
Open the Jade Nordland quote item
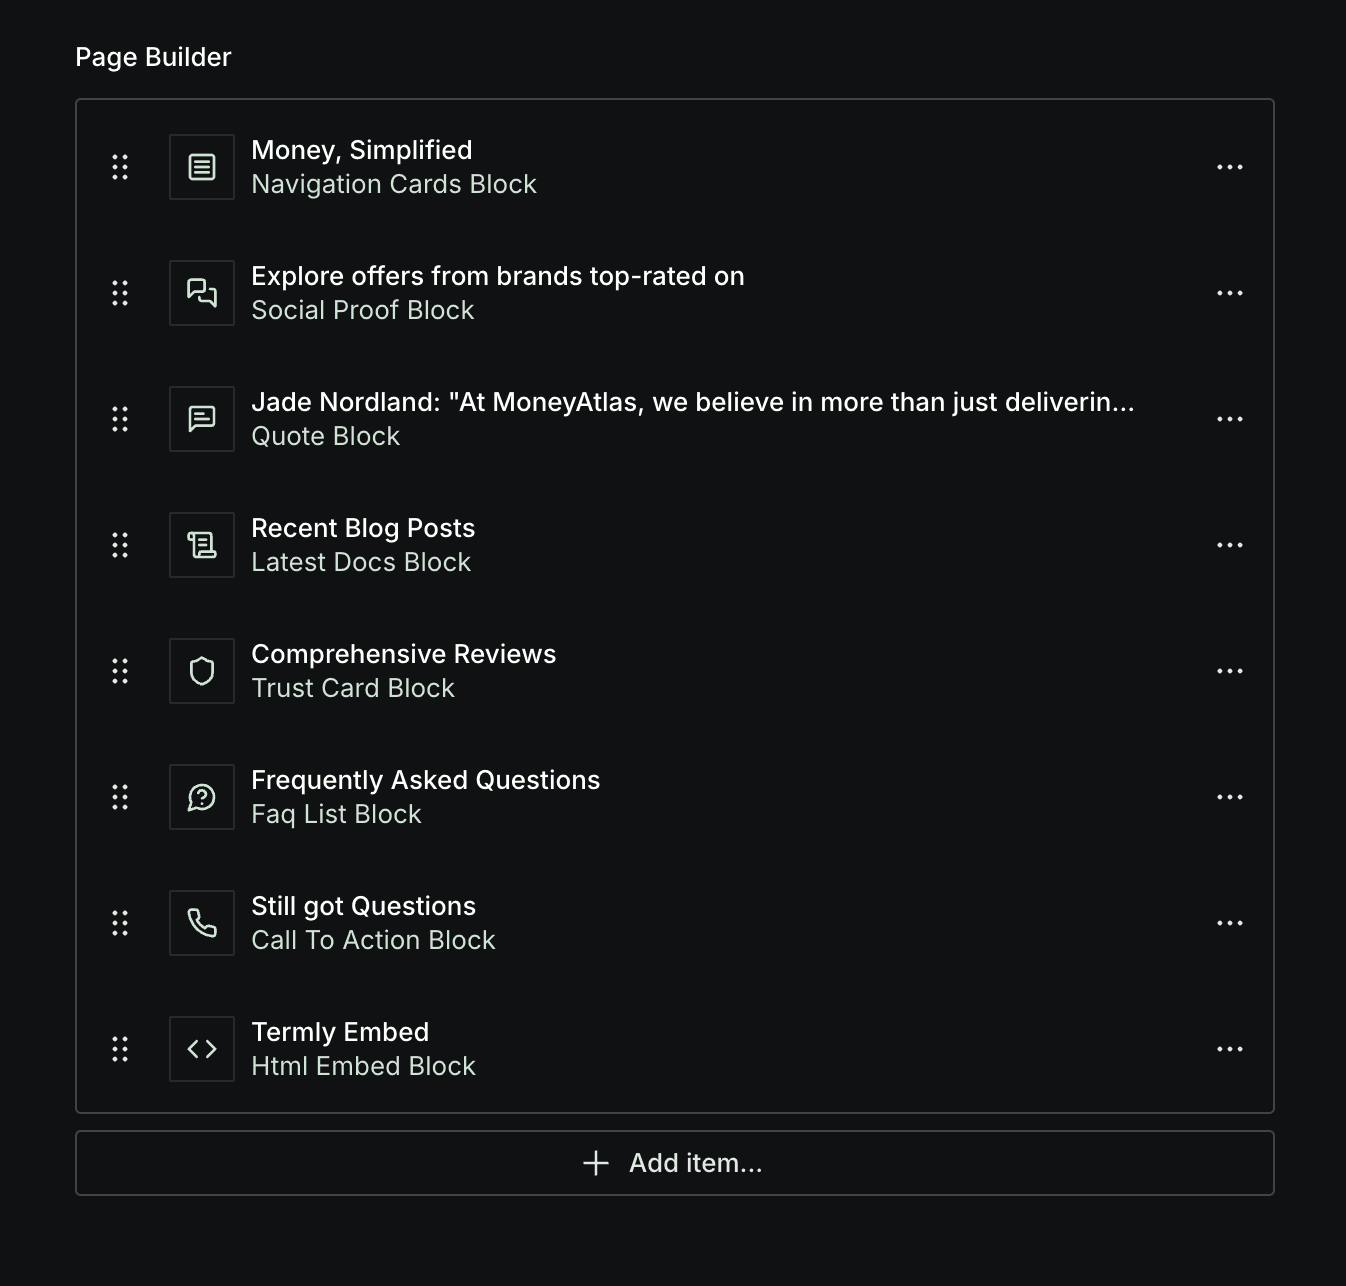(x=675, y=419)
